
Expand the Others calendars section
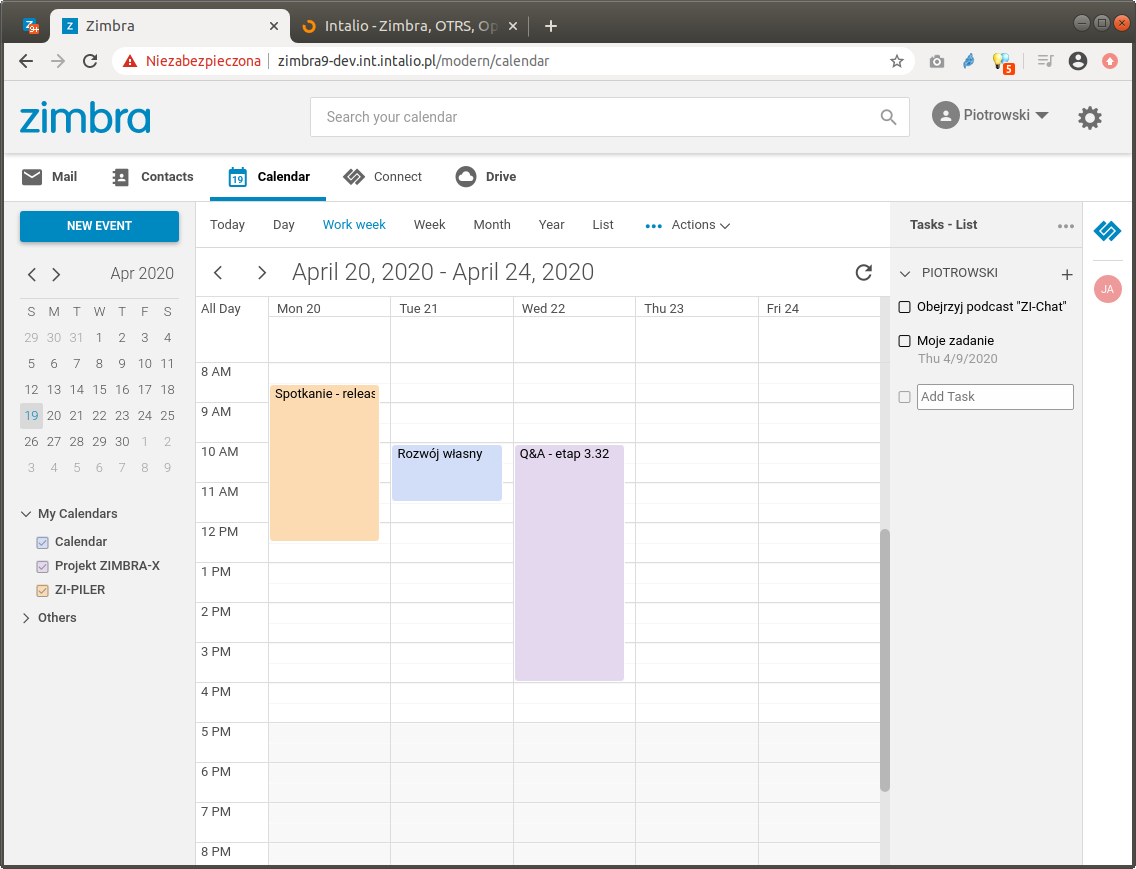(26, 618)
